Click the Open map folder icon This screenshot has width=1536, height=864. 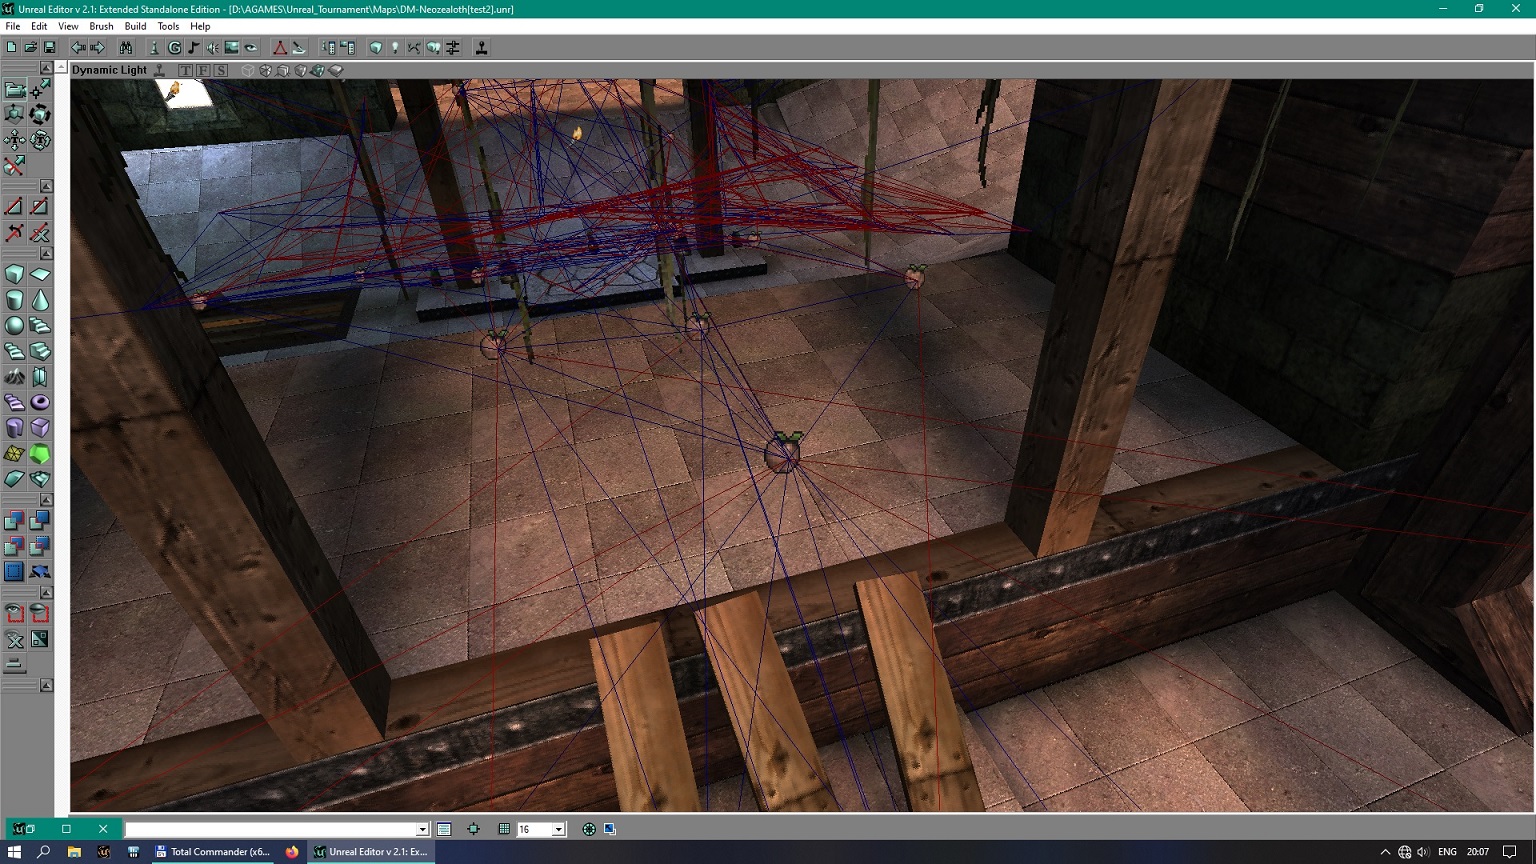click(30, 47)
